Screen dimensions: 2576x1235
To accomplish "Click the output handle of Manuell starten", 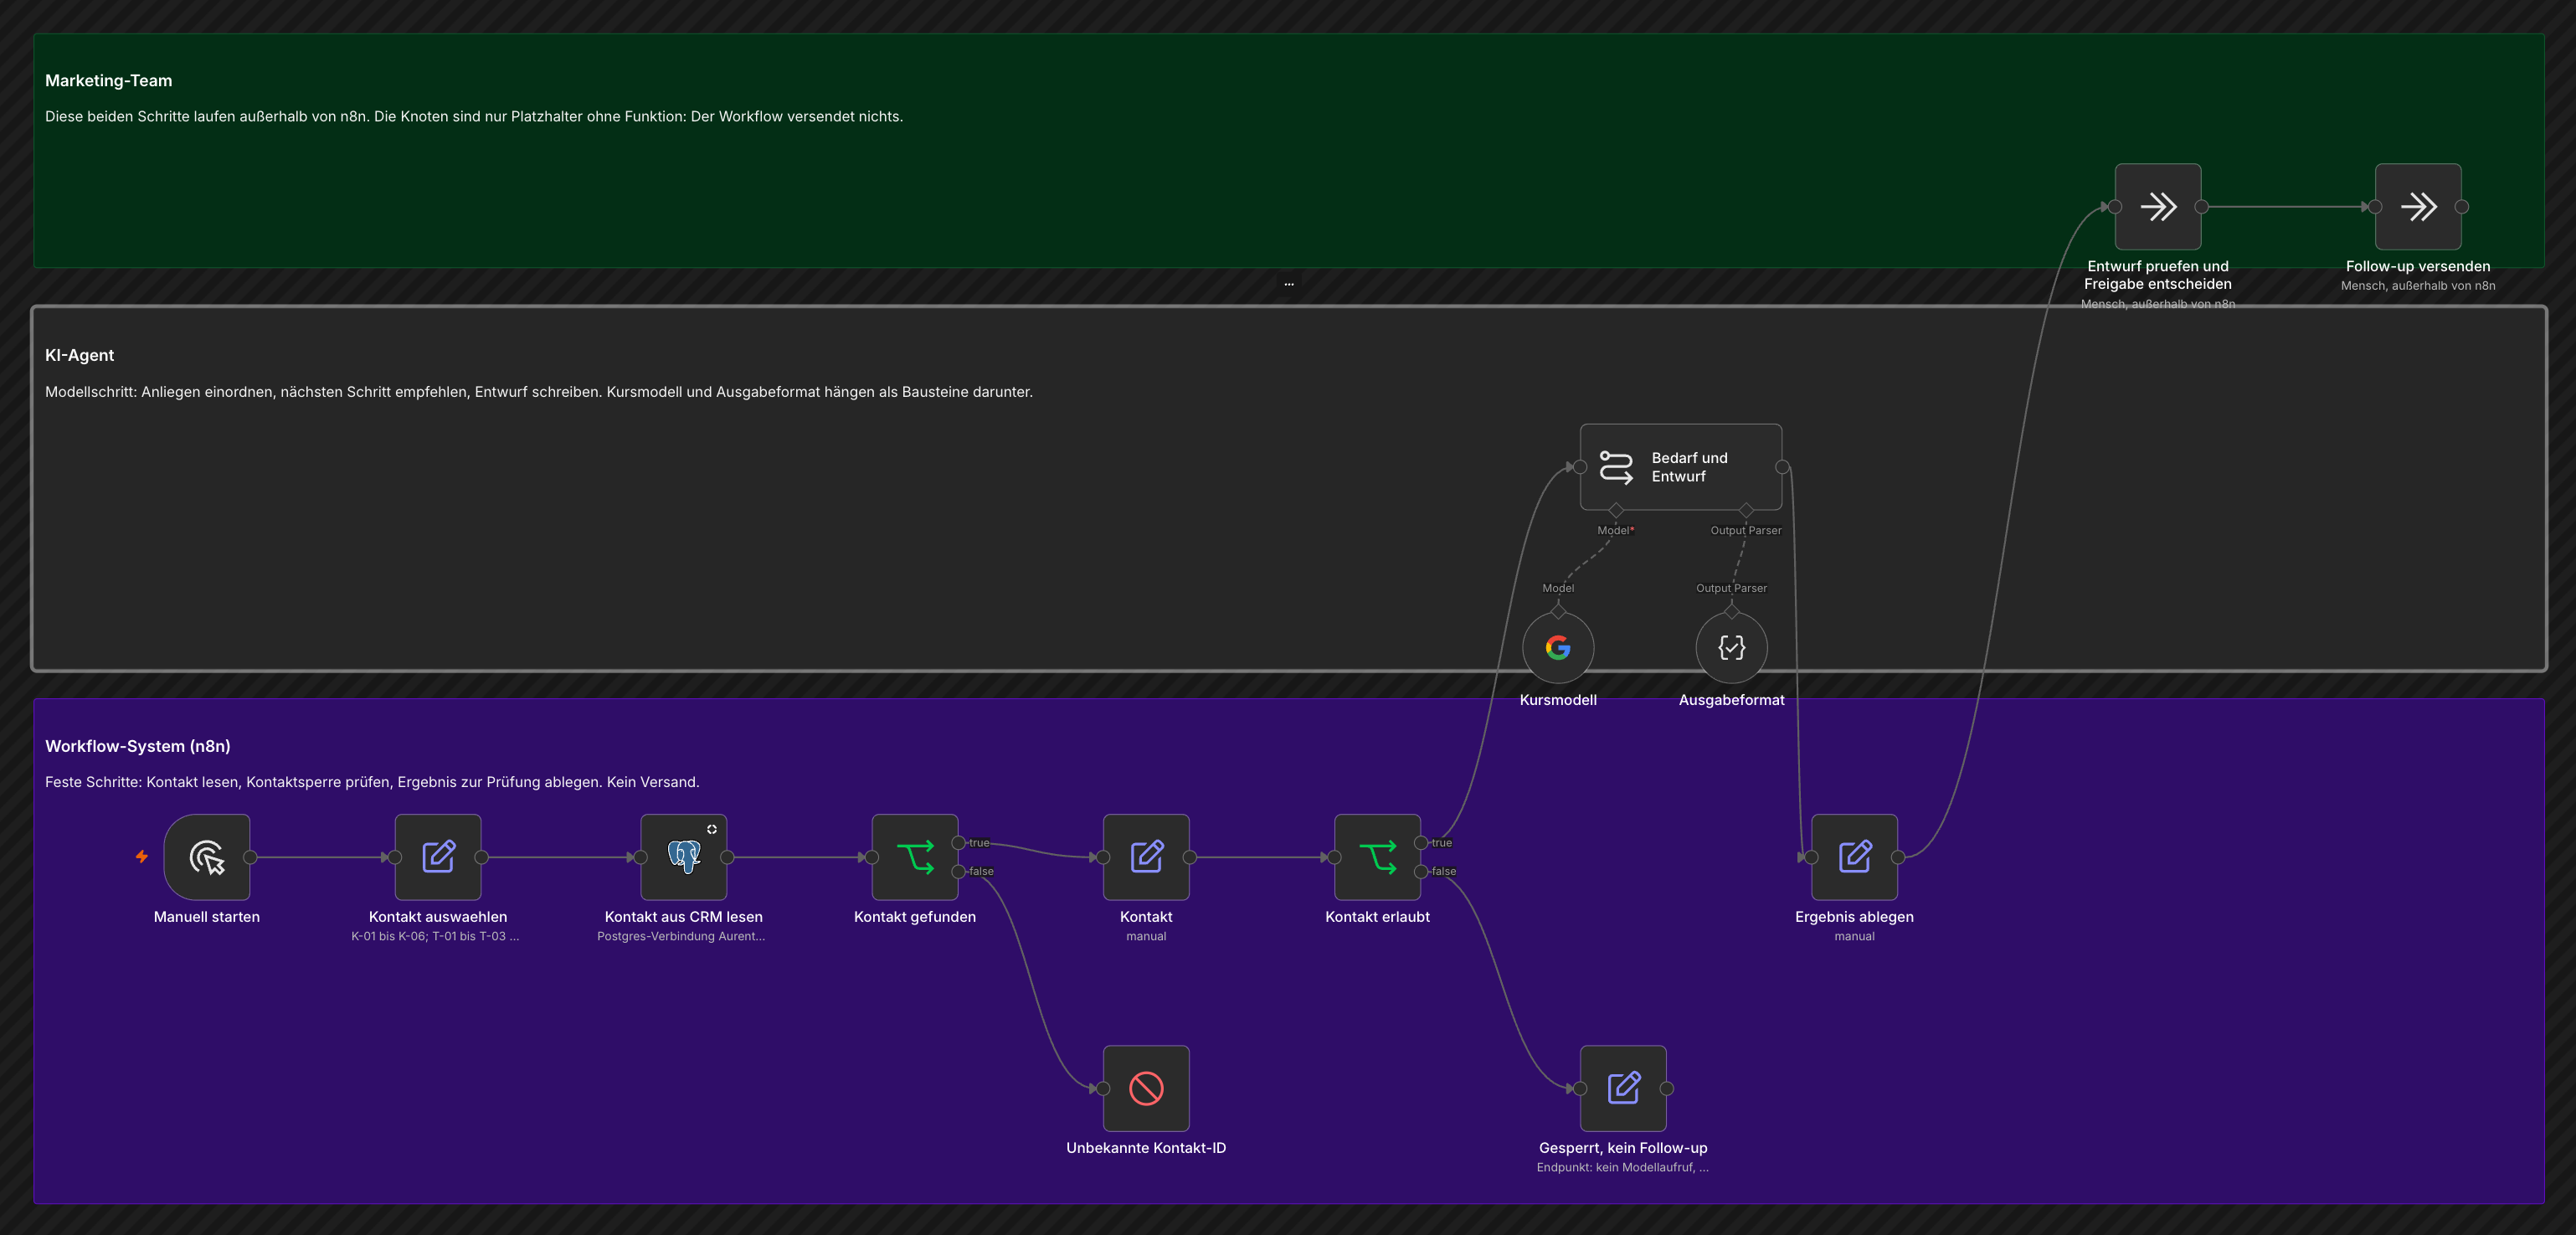I will coord(250,857).
